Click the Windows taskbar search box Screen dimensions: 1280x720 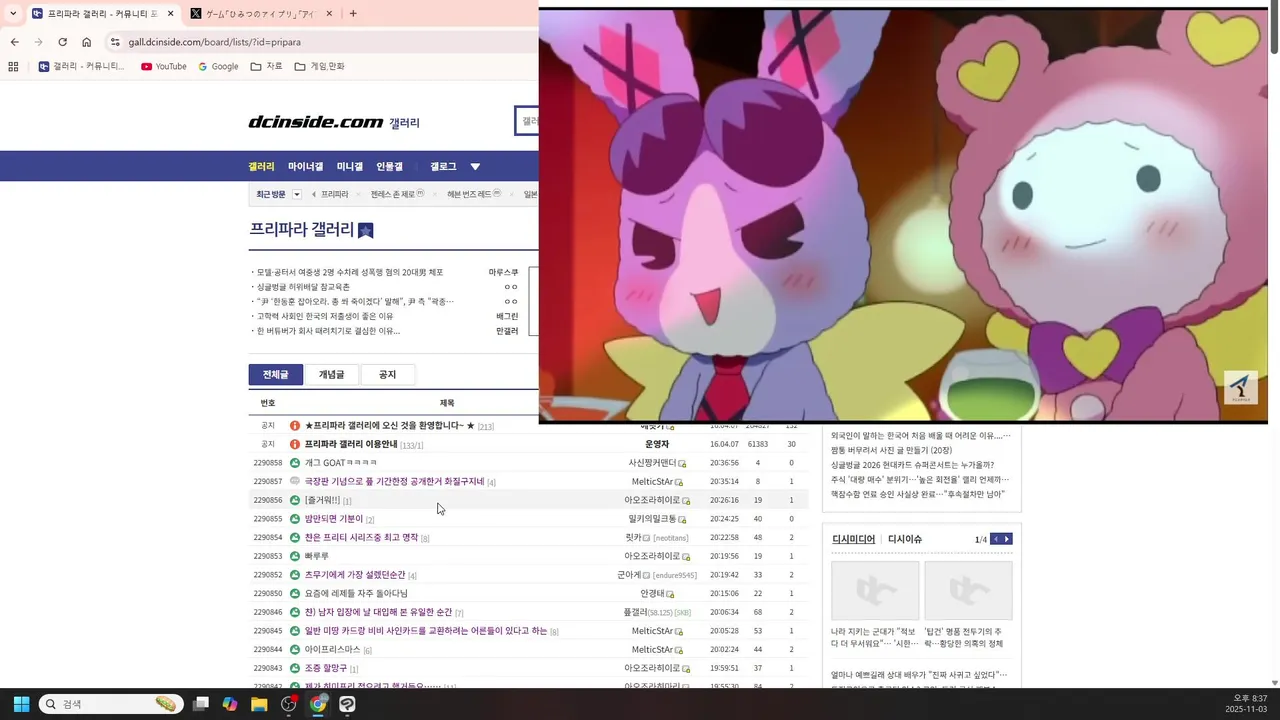[x=111, y=704]
